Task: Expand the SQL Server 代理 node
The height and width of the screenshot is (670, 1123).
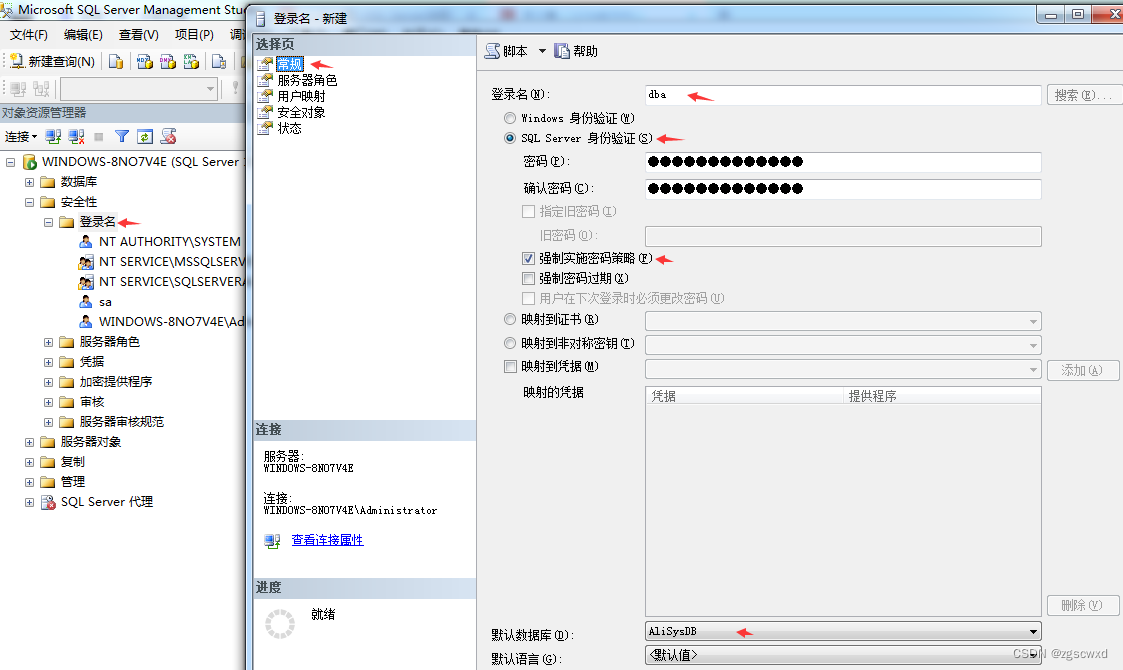Action: 29,503
